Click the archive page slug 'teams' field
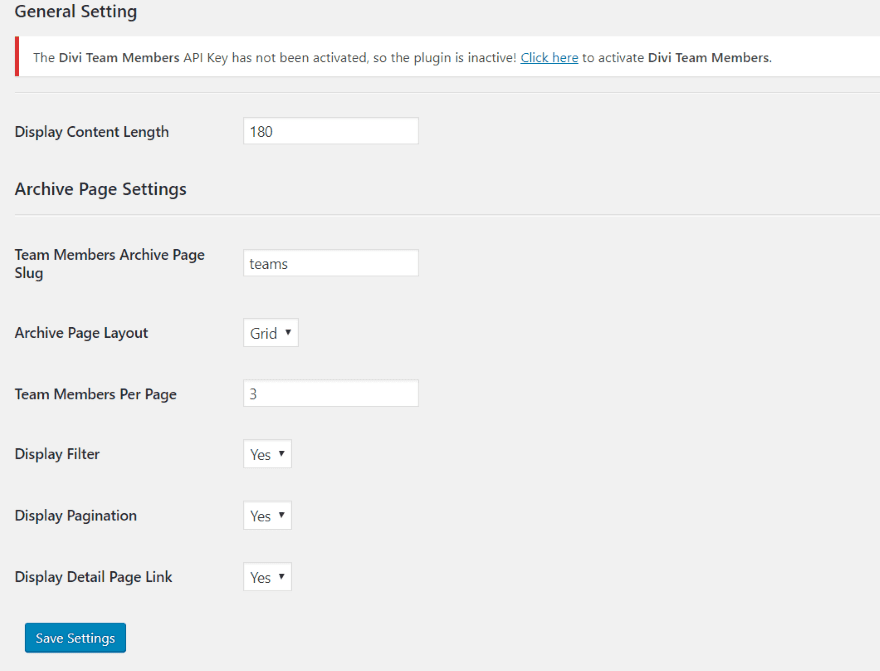 click(x=330, y=264)
